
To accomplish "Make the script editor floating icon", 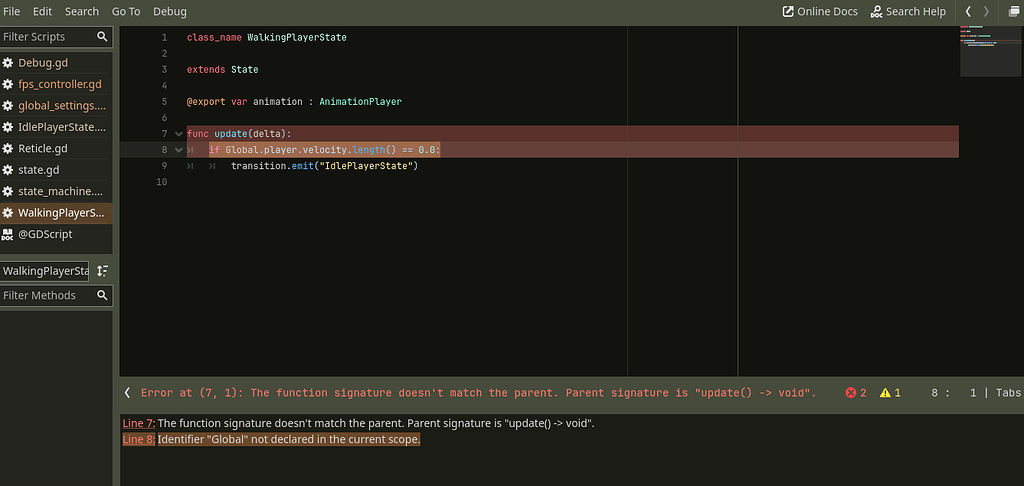I will click(x=1013, y=11).
